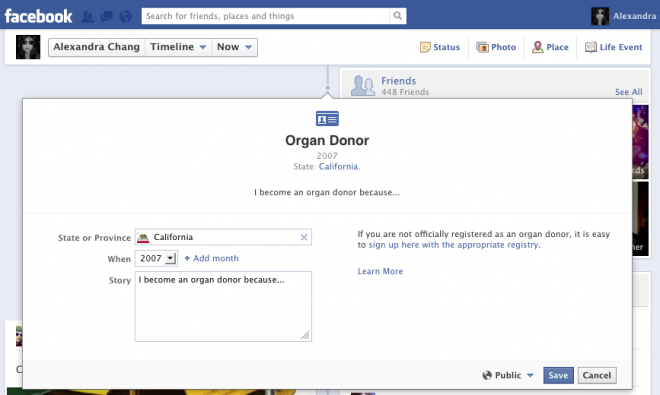Open the Public audience selector
The image size is (660, 395).
(508, 375)
